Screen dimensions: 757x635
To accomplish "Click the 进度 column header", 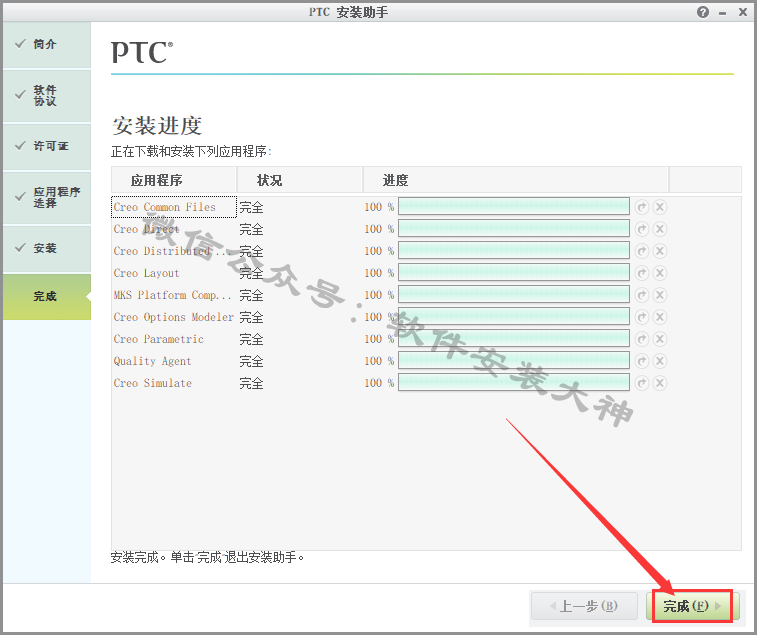I will [516, 180].
